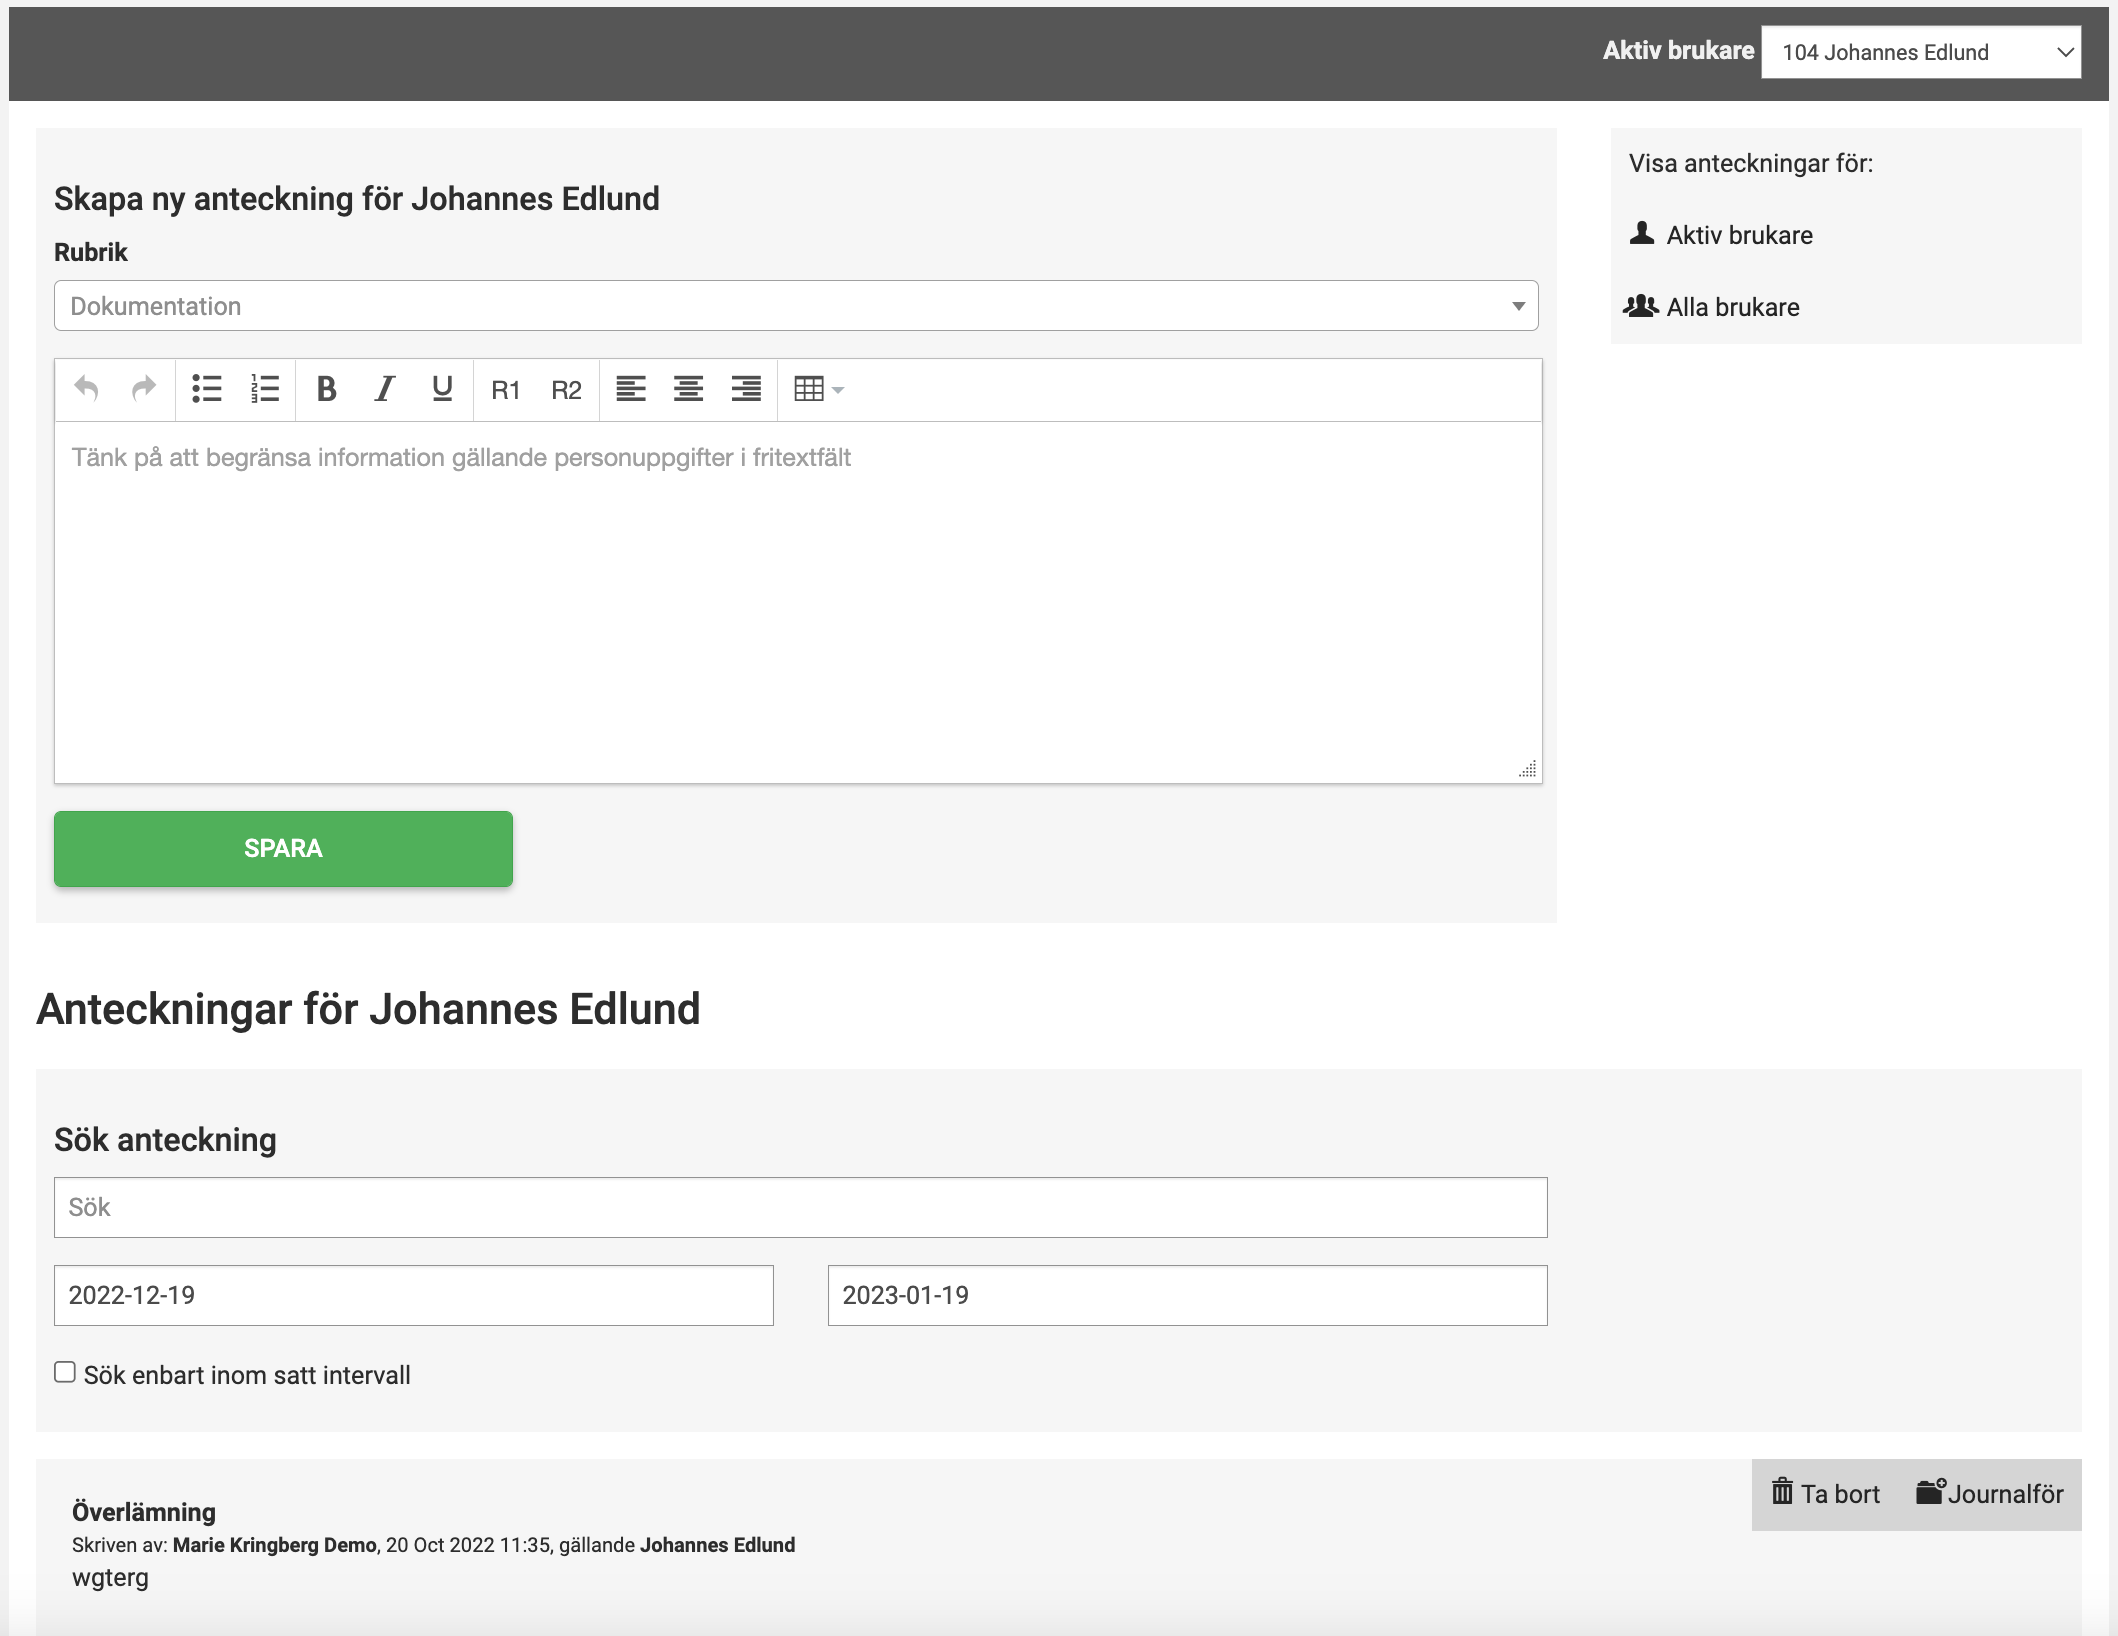This screenshot has width=2118, height=1636.
Task: Open the Aktiv brukare dropdown
Action: point(1920,52)
